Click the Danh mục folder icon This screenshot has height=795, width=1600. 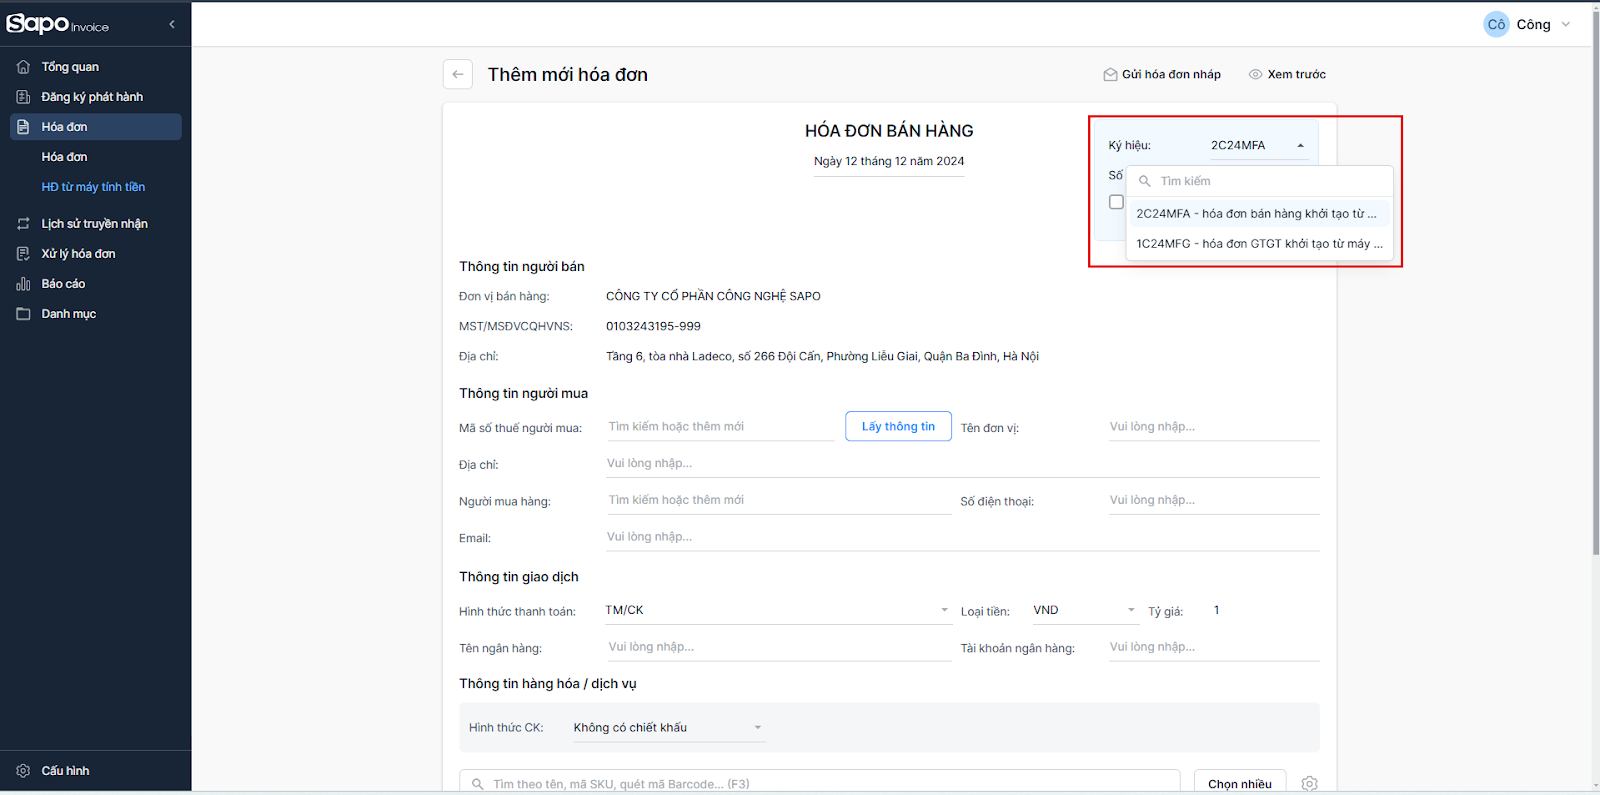tap(23, 314)
